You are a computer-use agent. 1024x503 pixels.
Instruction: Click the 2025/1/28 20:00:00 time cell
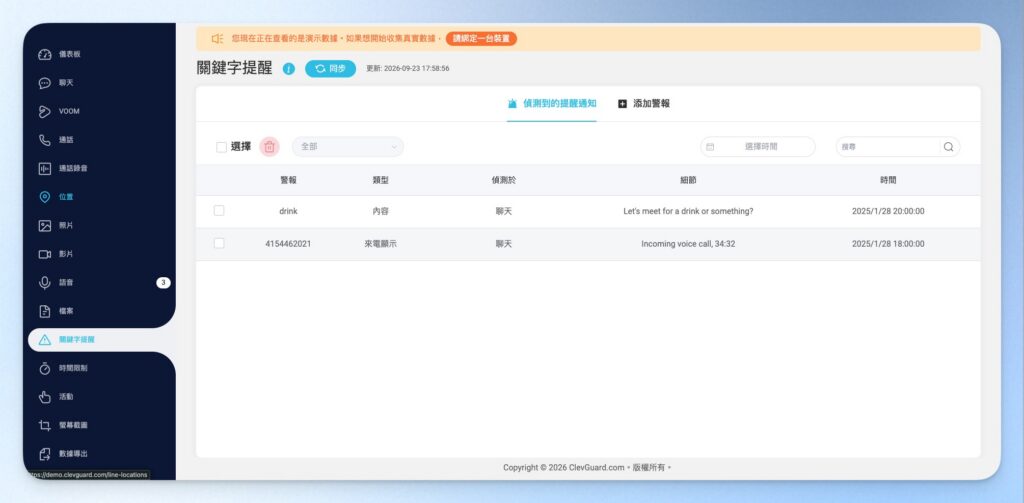888,212
